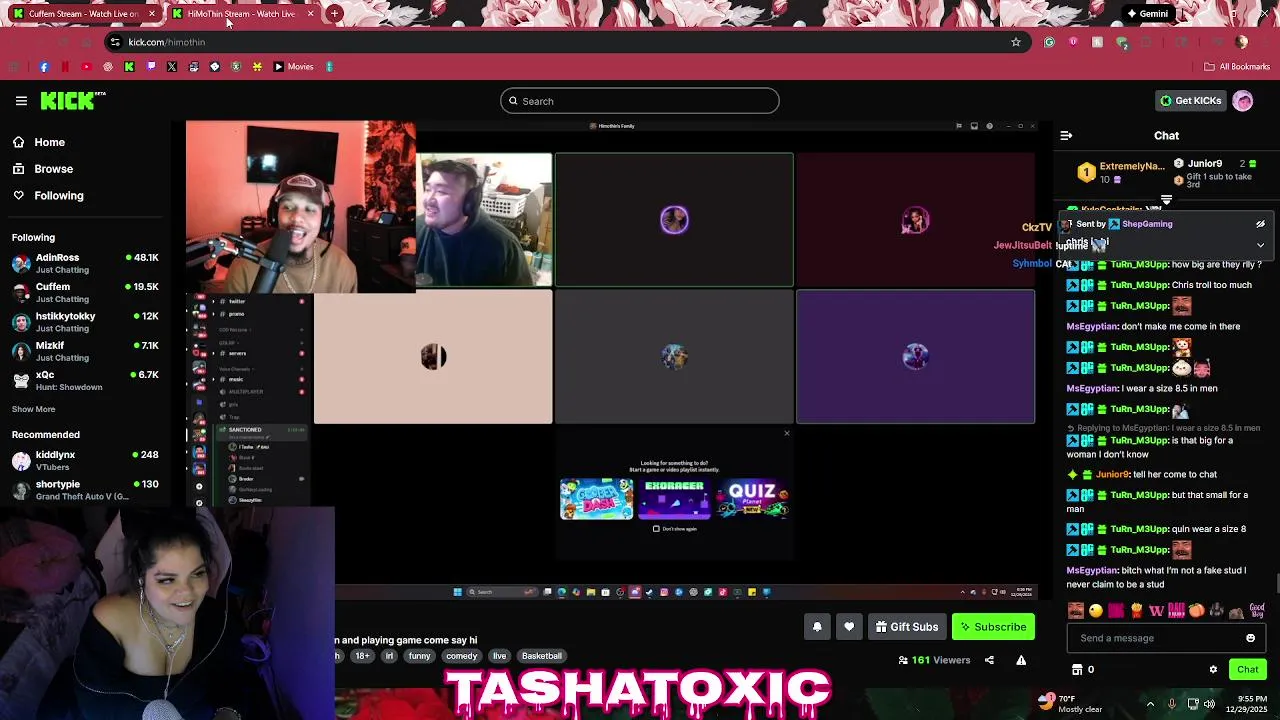Click the KICK logo
Screen dimensions: 1280x720
point(72,100)
